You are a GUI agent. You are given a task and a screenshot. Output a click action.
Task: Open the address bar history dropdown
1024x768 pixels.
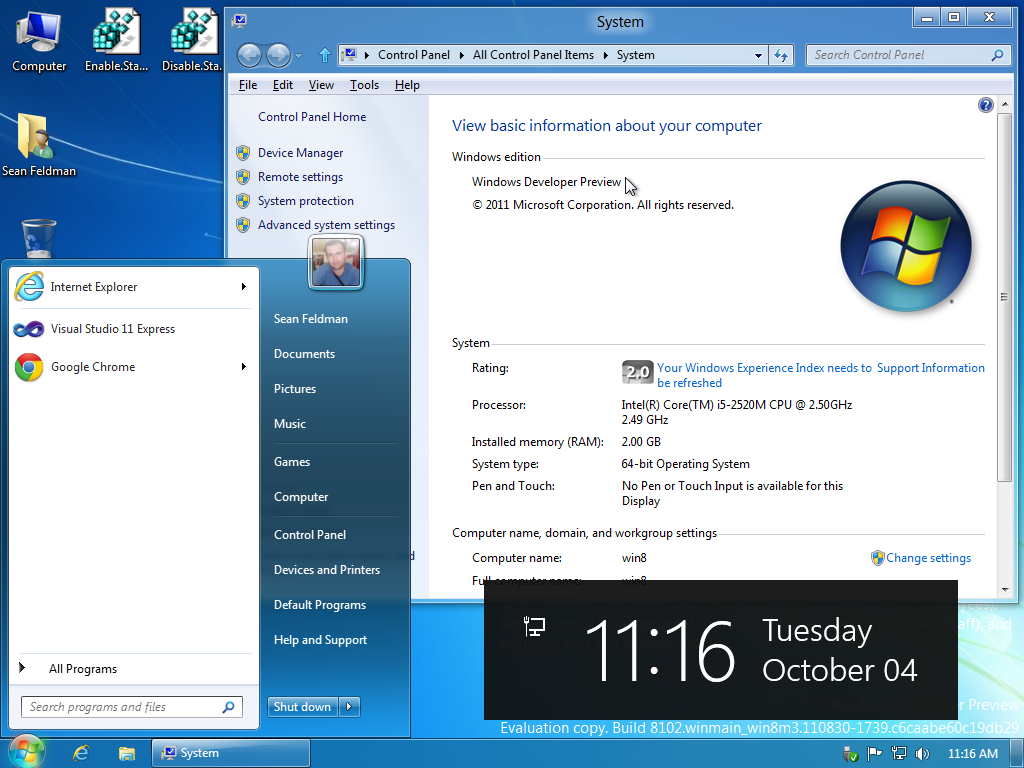point(758,56)
